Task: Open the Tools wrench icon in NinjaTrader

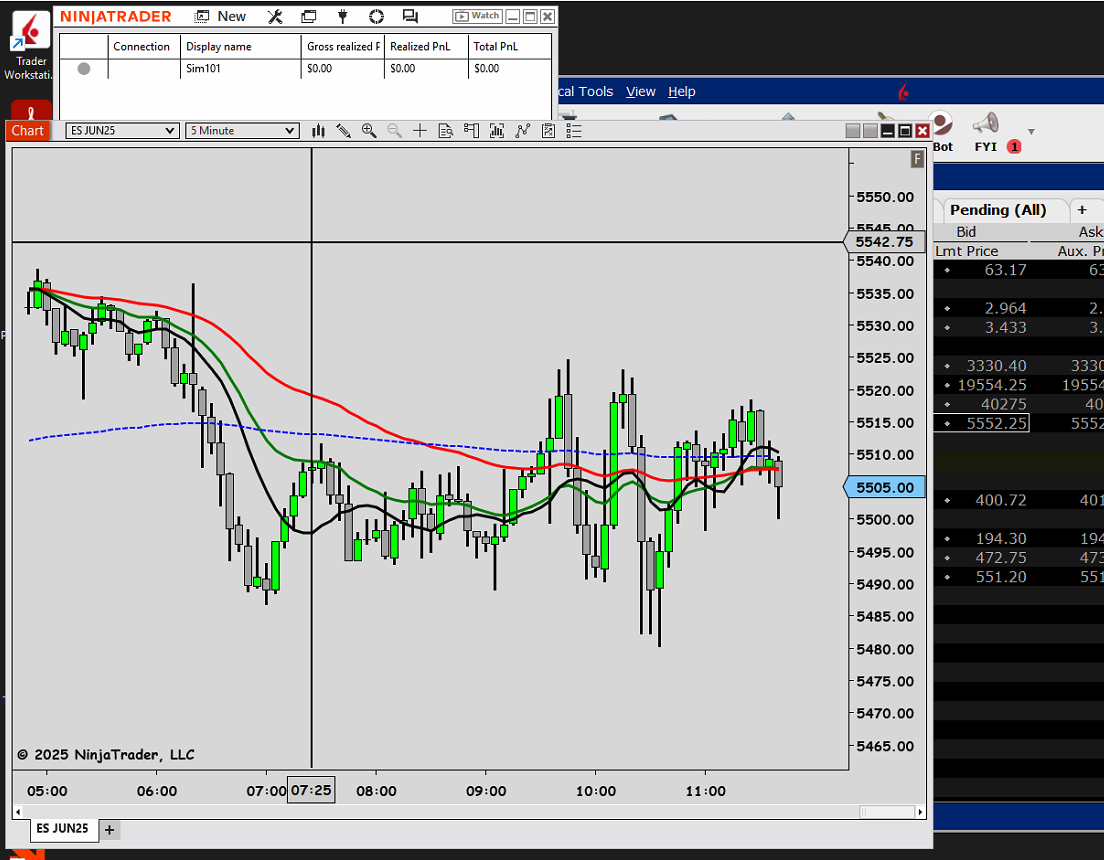Action: [x=275, y=16]
